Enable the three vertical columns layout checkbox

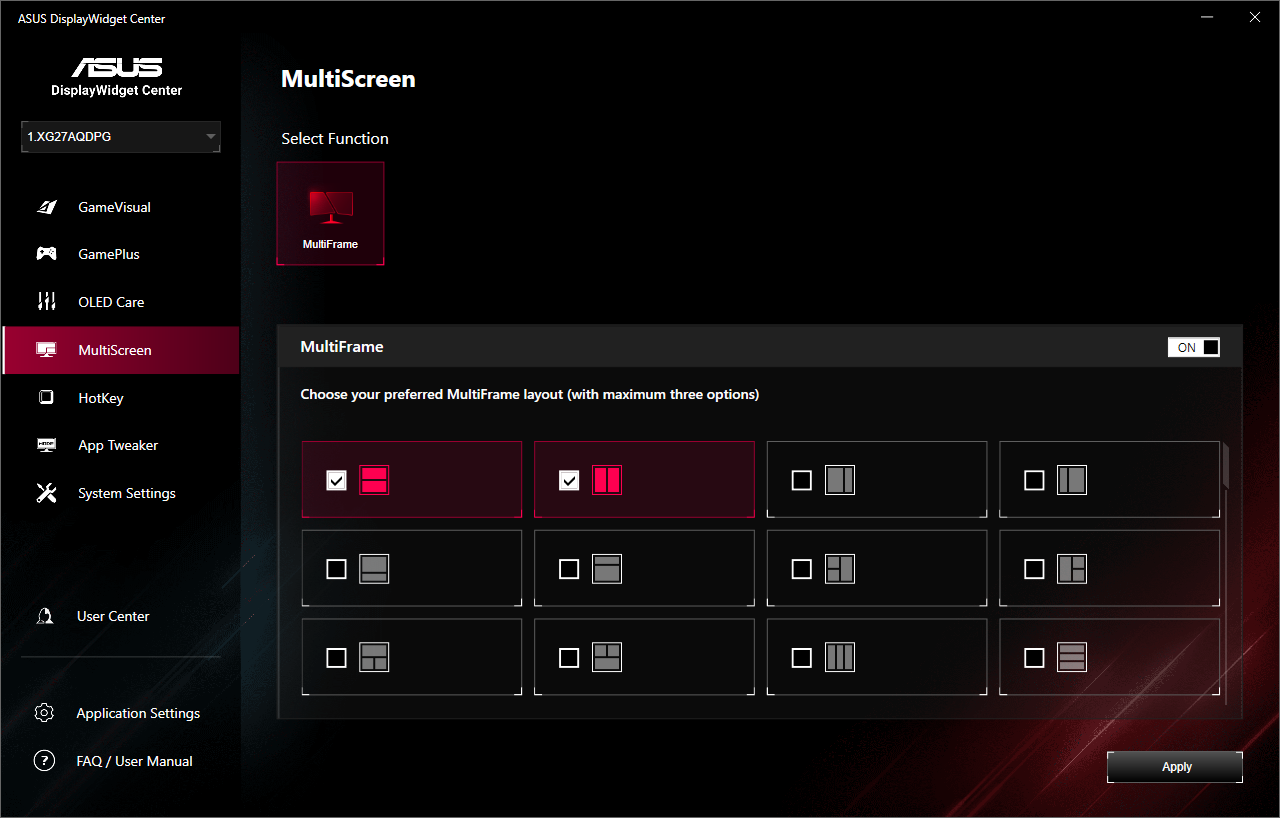coord(802,658)
